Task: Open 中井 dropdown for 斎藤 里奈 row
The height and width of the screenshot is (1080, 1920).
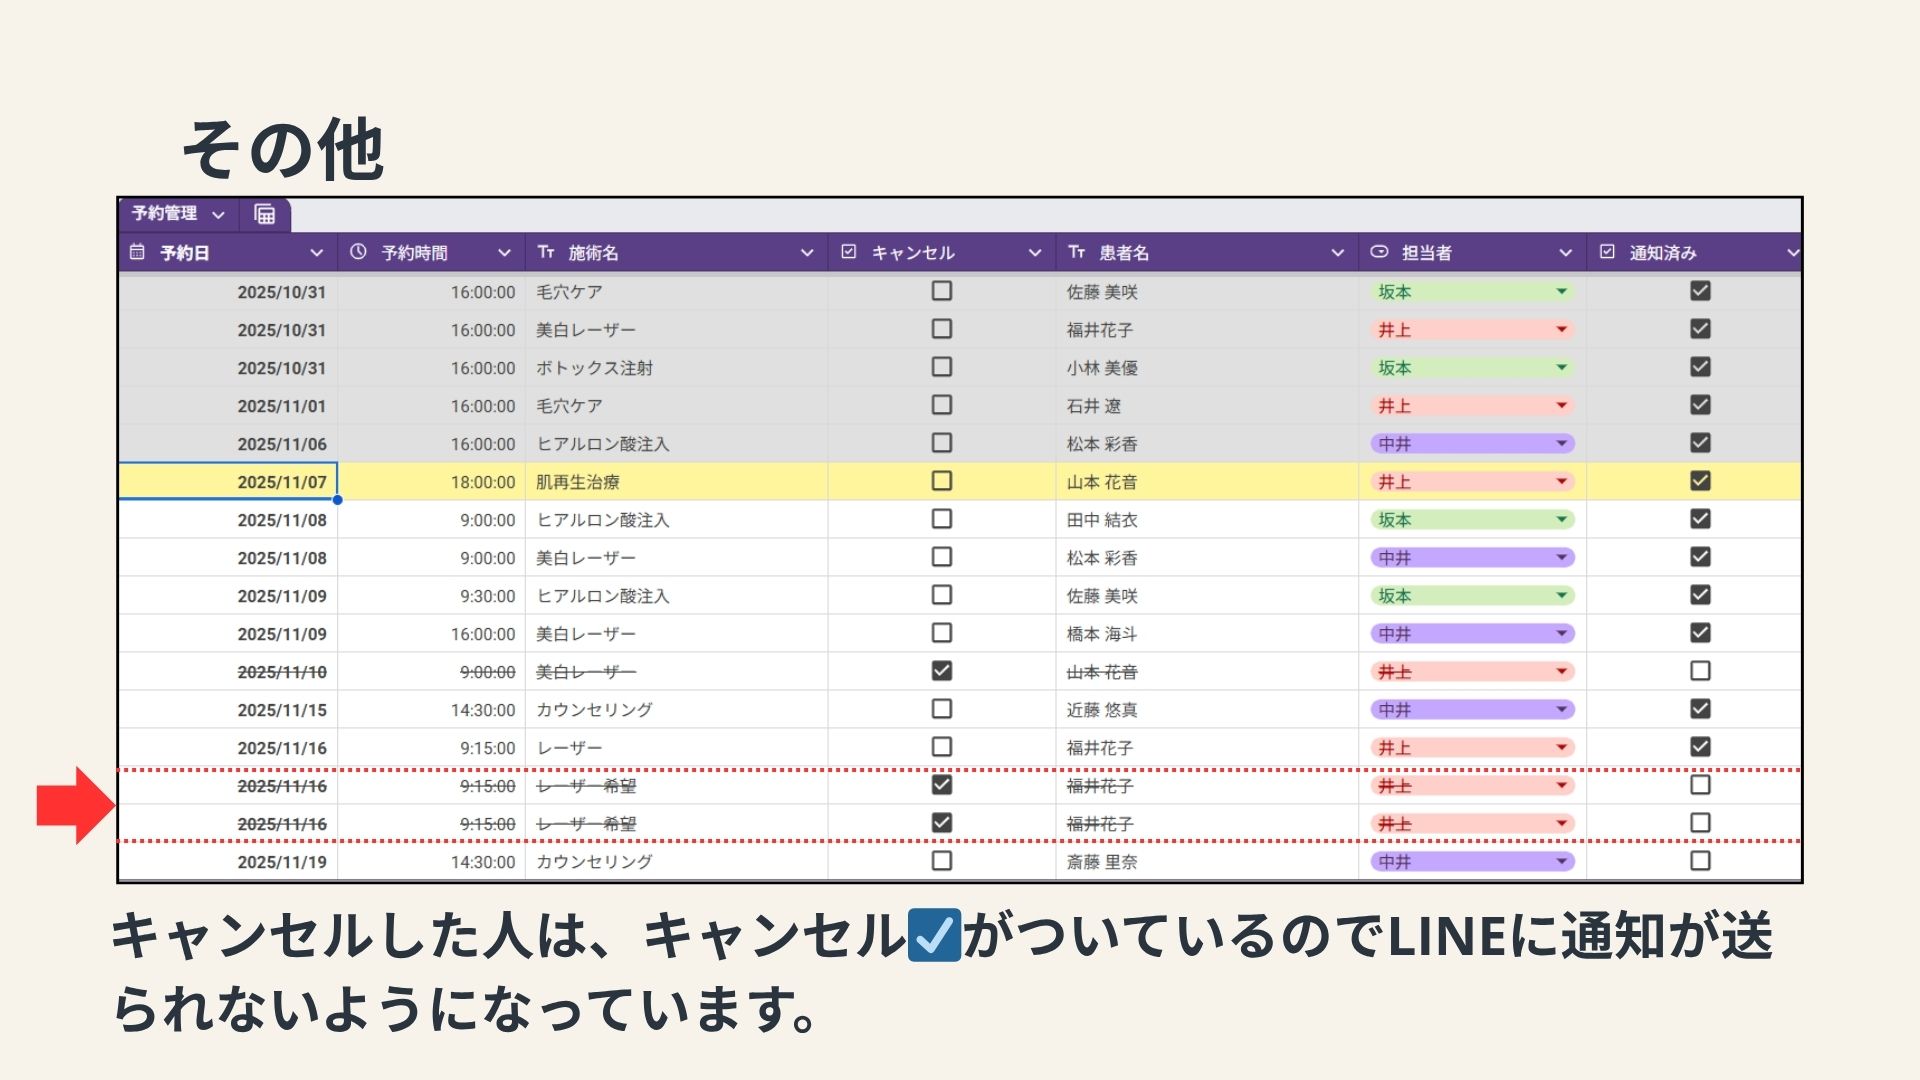Action: (x=1561, y=862)
